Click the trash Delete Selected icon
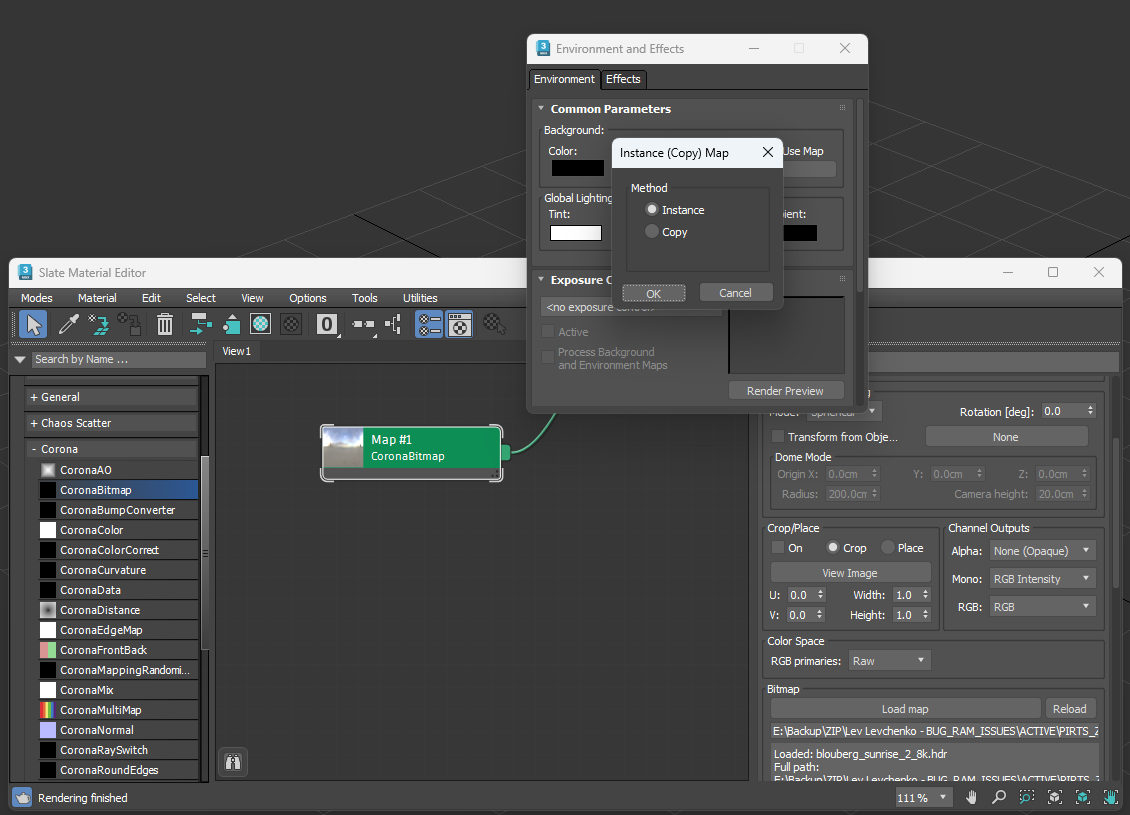Viewport: 1130px width, 815px height. 165,324
